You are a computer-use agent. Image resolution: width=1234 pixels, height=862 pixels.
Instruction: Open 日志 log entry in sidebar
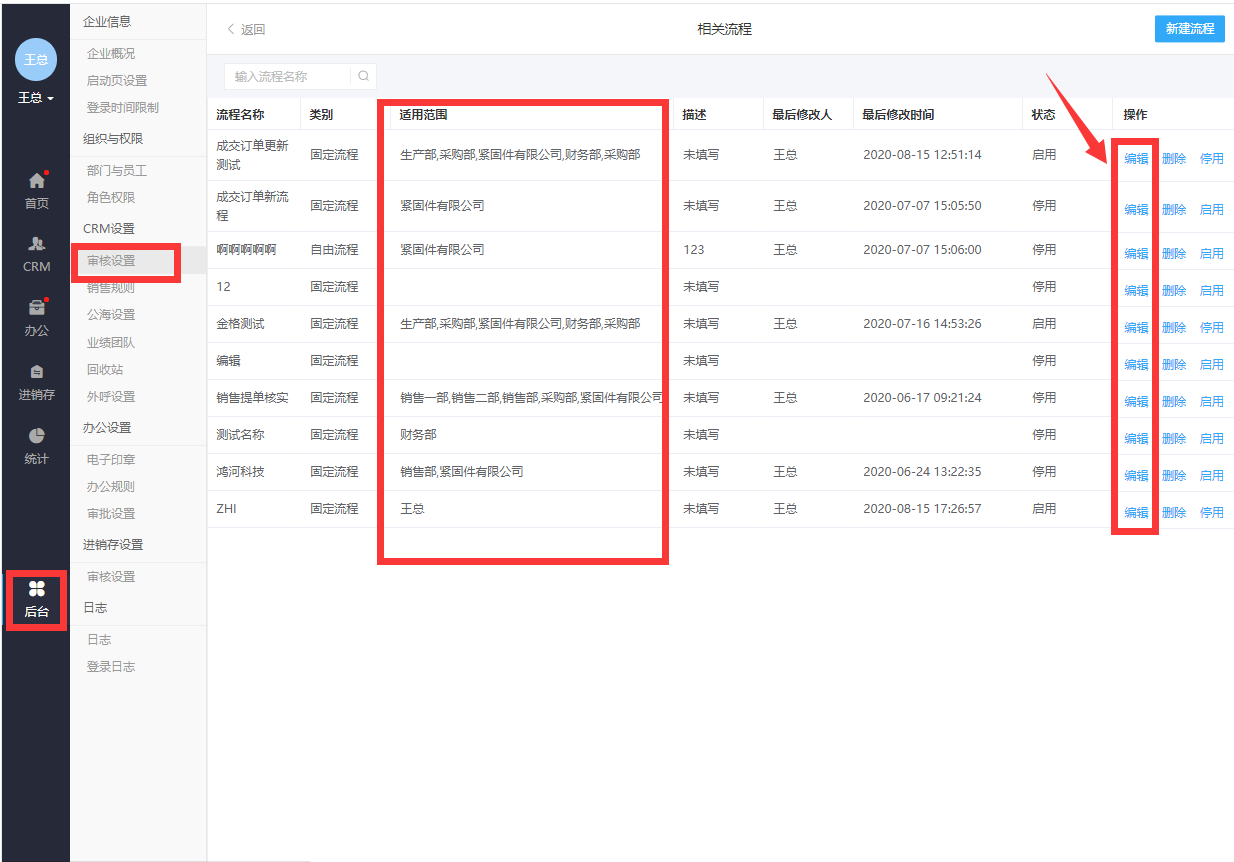point(99,640)
